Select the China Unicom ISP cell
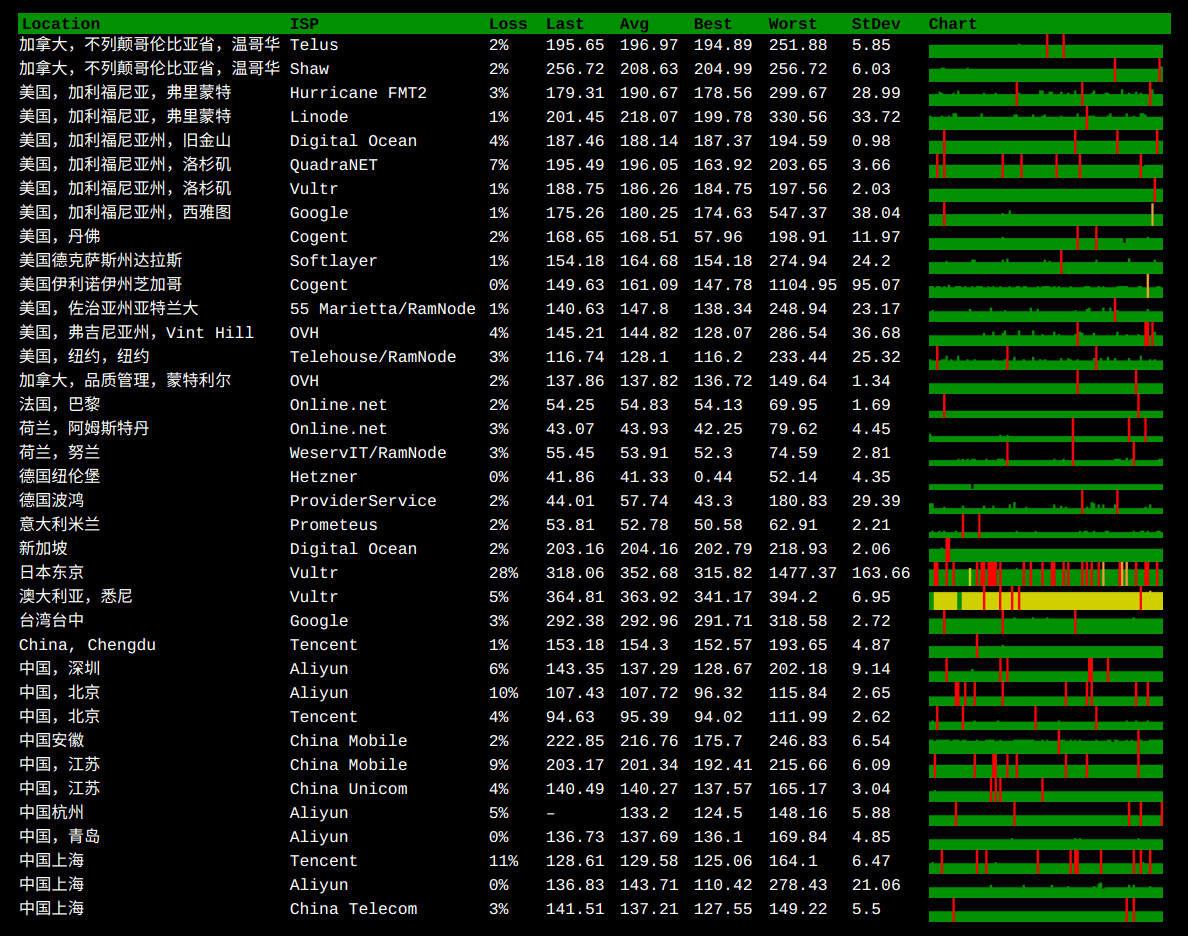The height and width of the screenshot is (936, 1188). [349, 789]
